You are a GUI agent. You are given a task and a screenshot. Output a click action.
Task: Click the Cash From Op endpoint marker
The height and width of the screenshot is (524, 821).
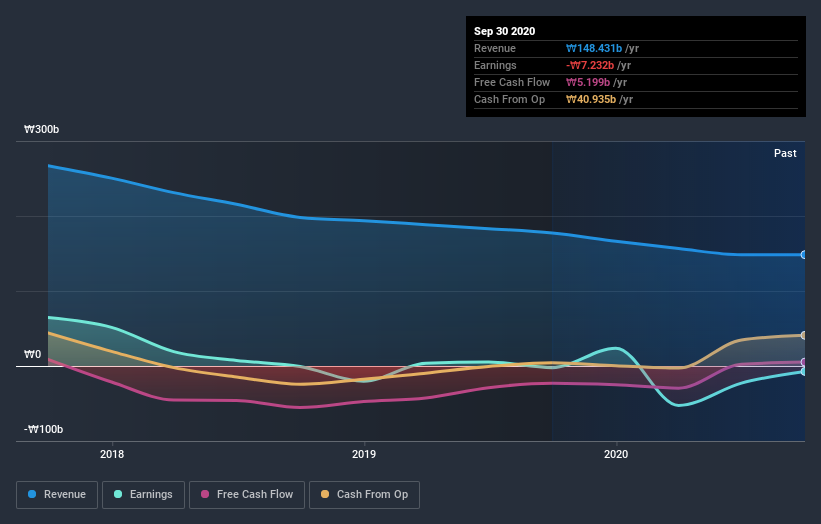point(804,336)
